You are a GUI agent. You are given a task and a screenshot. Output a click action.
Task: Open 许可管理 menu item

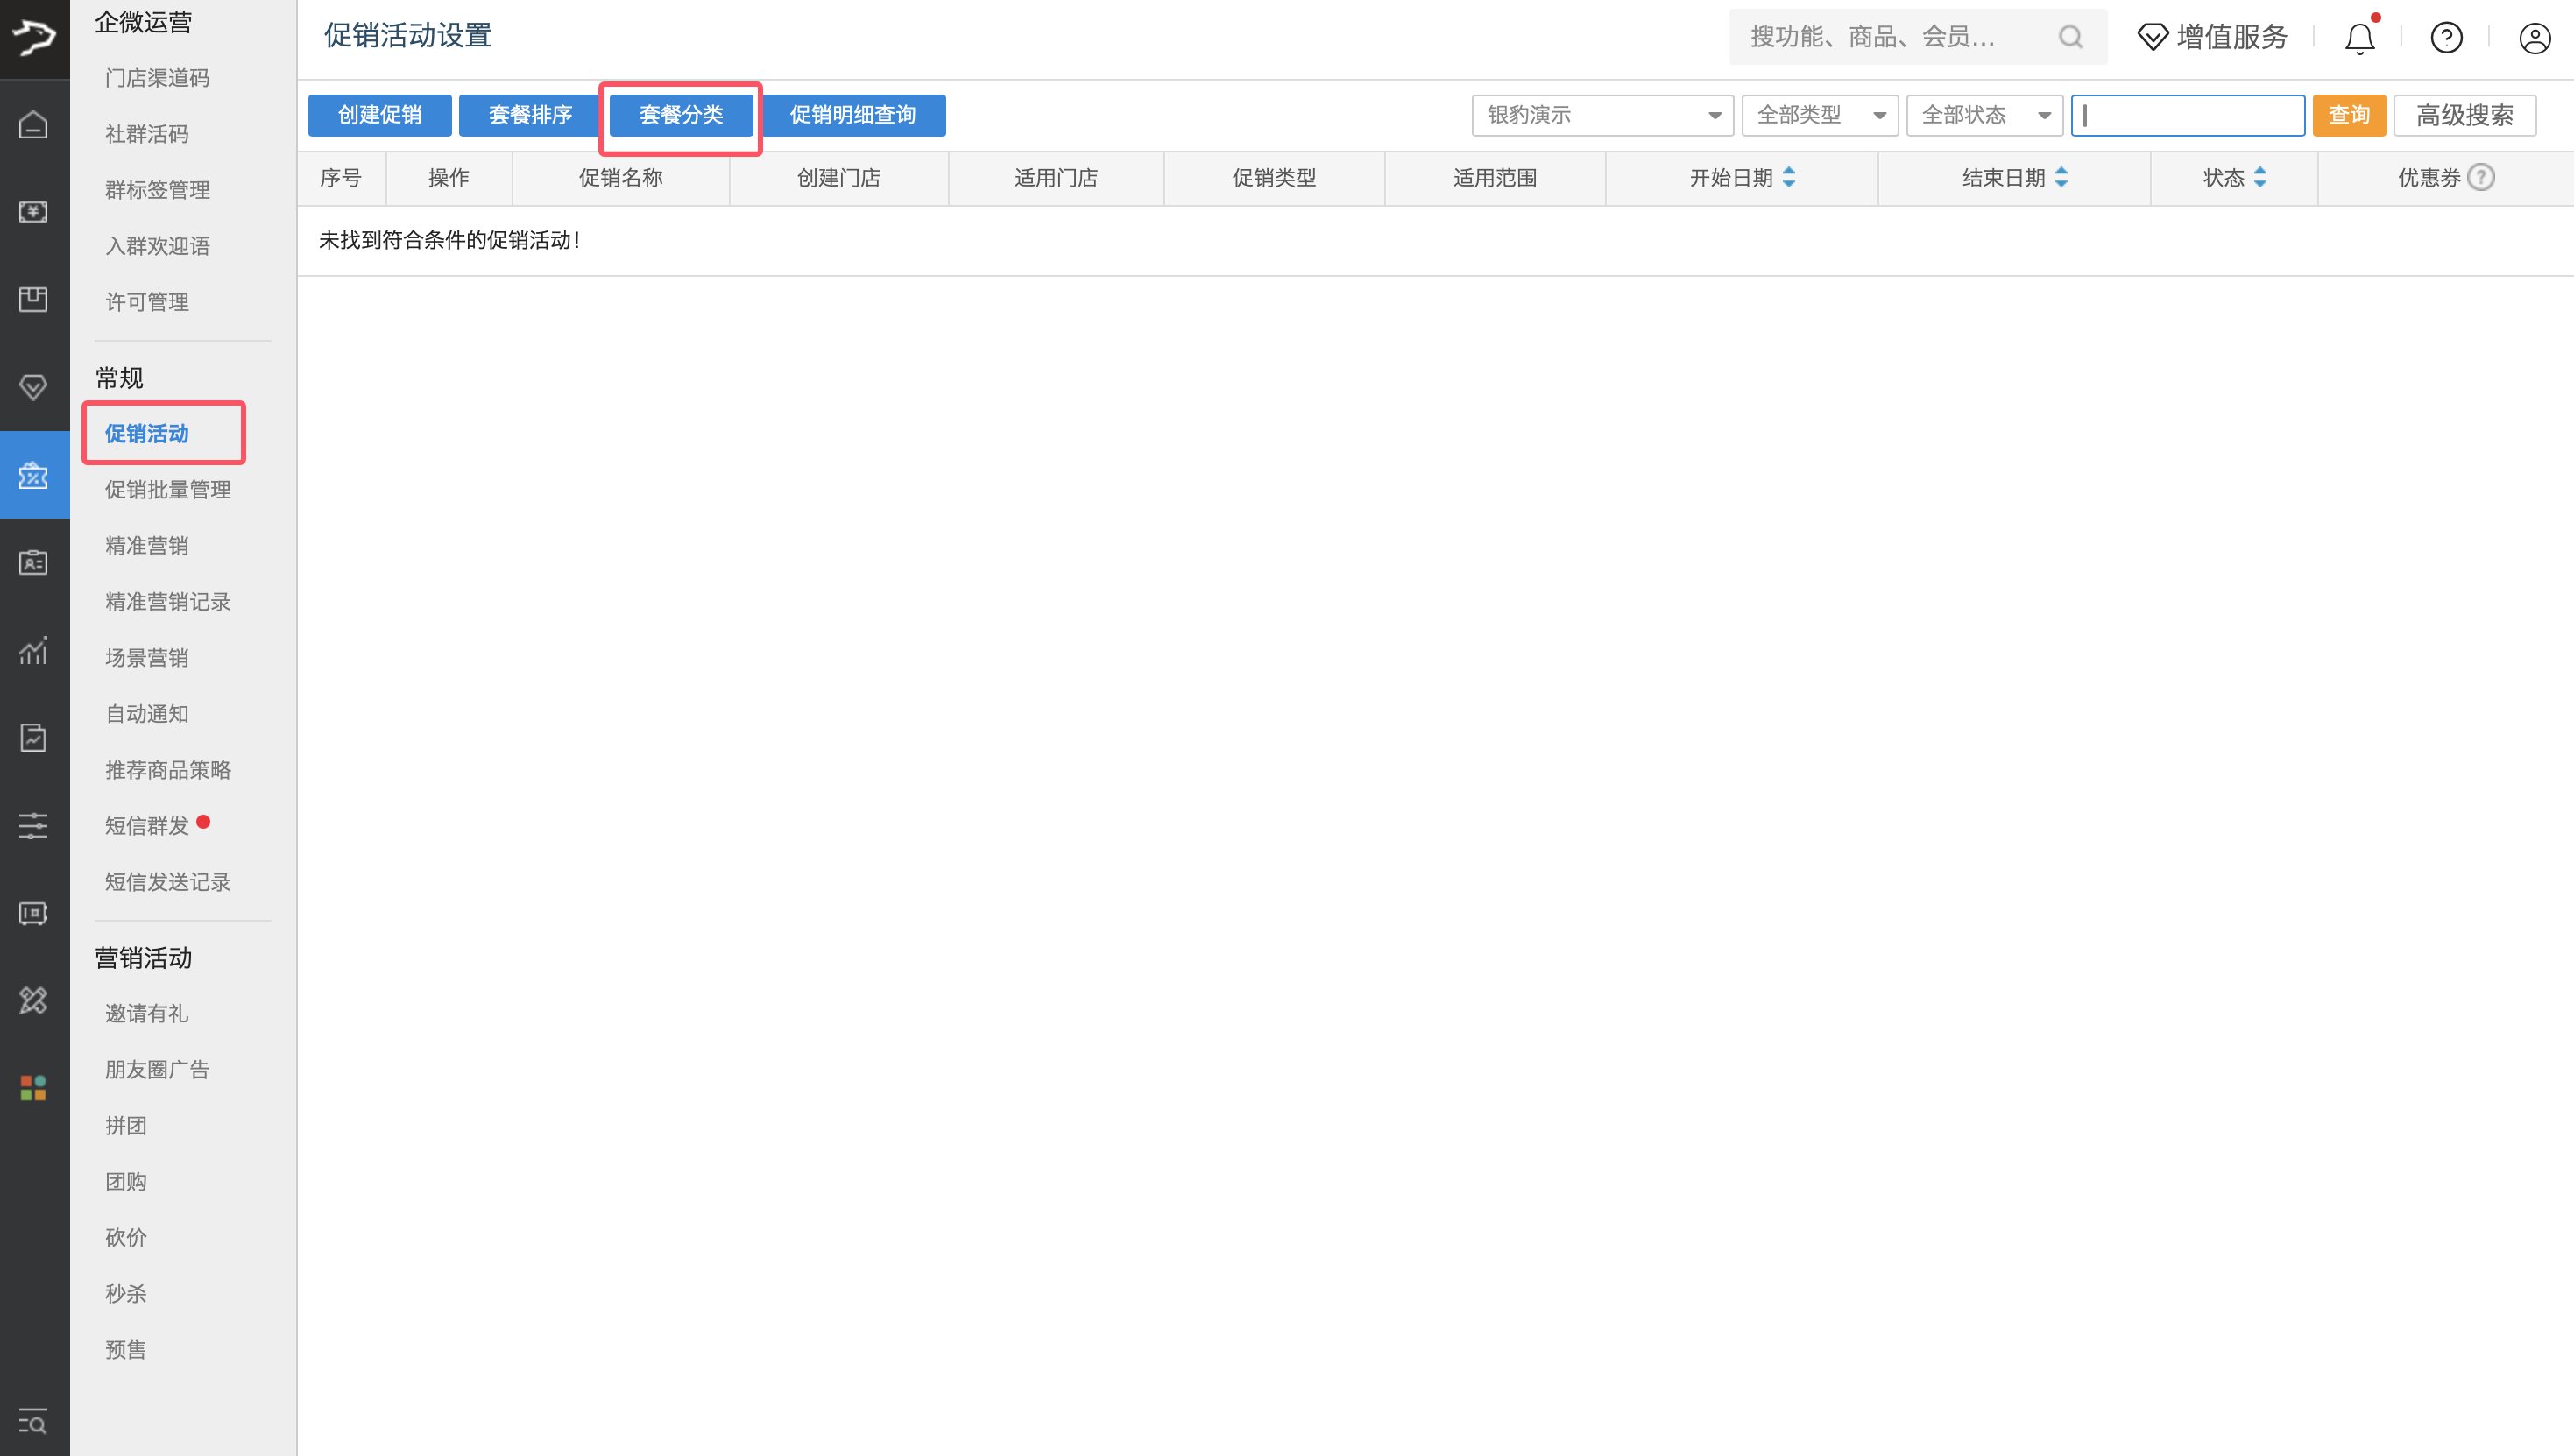point(147,302)
